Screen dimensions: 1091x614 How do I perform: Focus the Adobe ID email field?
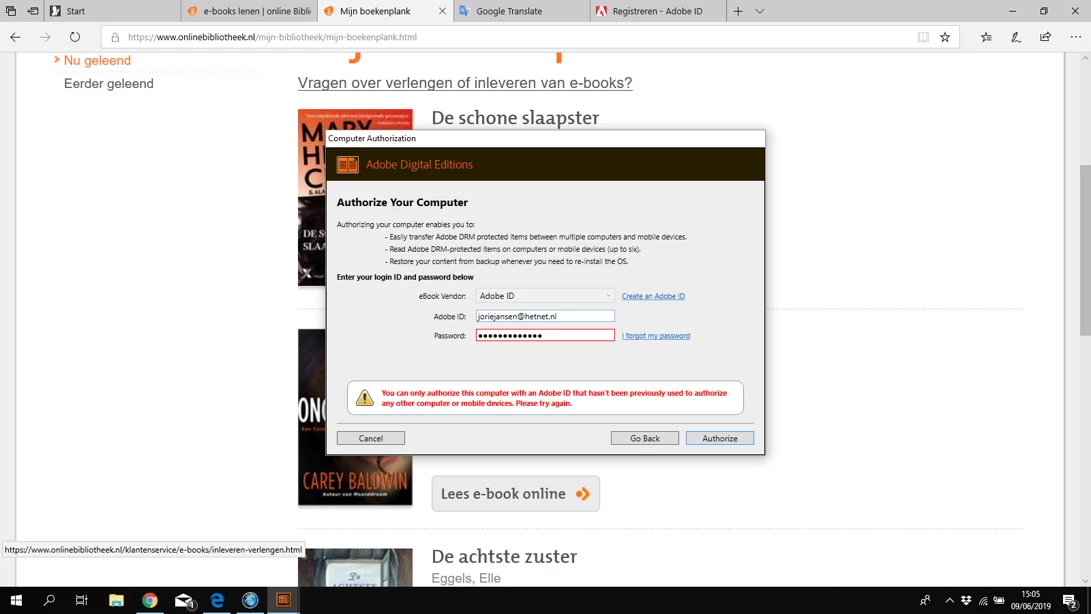[x=545, y=316]
